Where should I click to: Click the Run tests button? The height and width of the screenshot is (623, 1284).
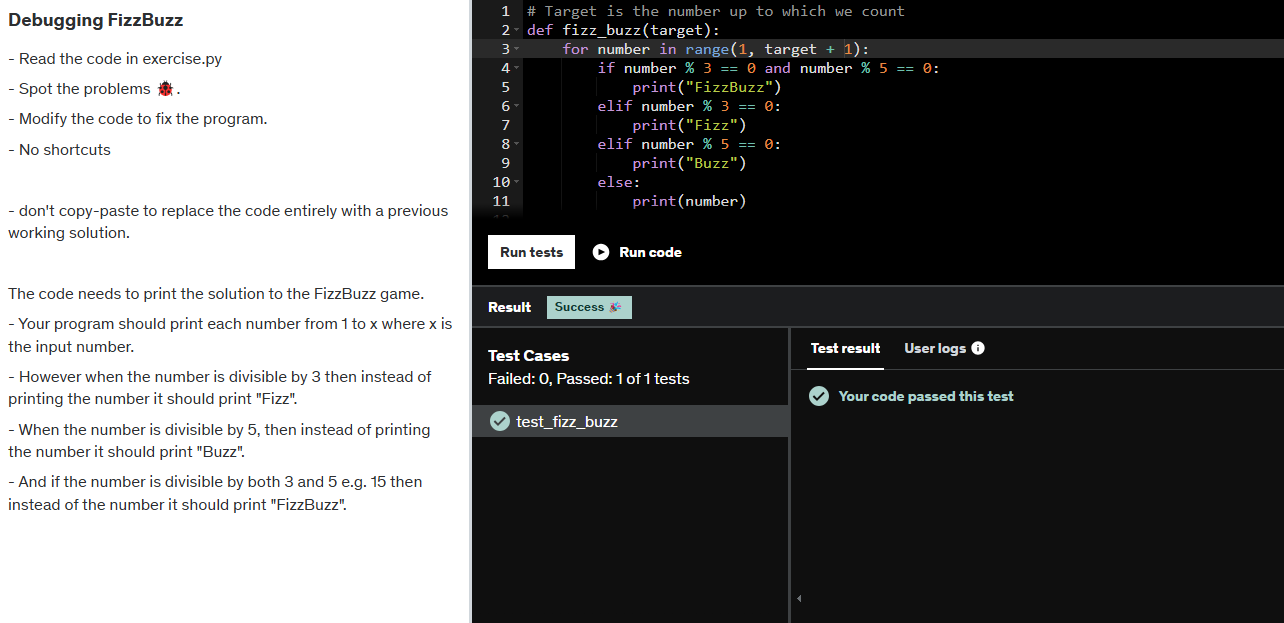531,252
